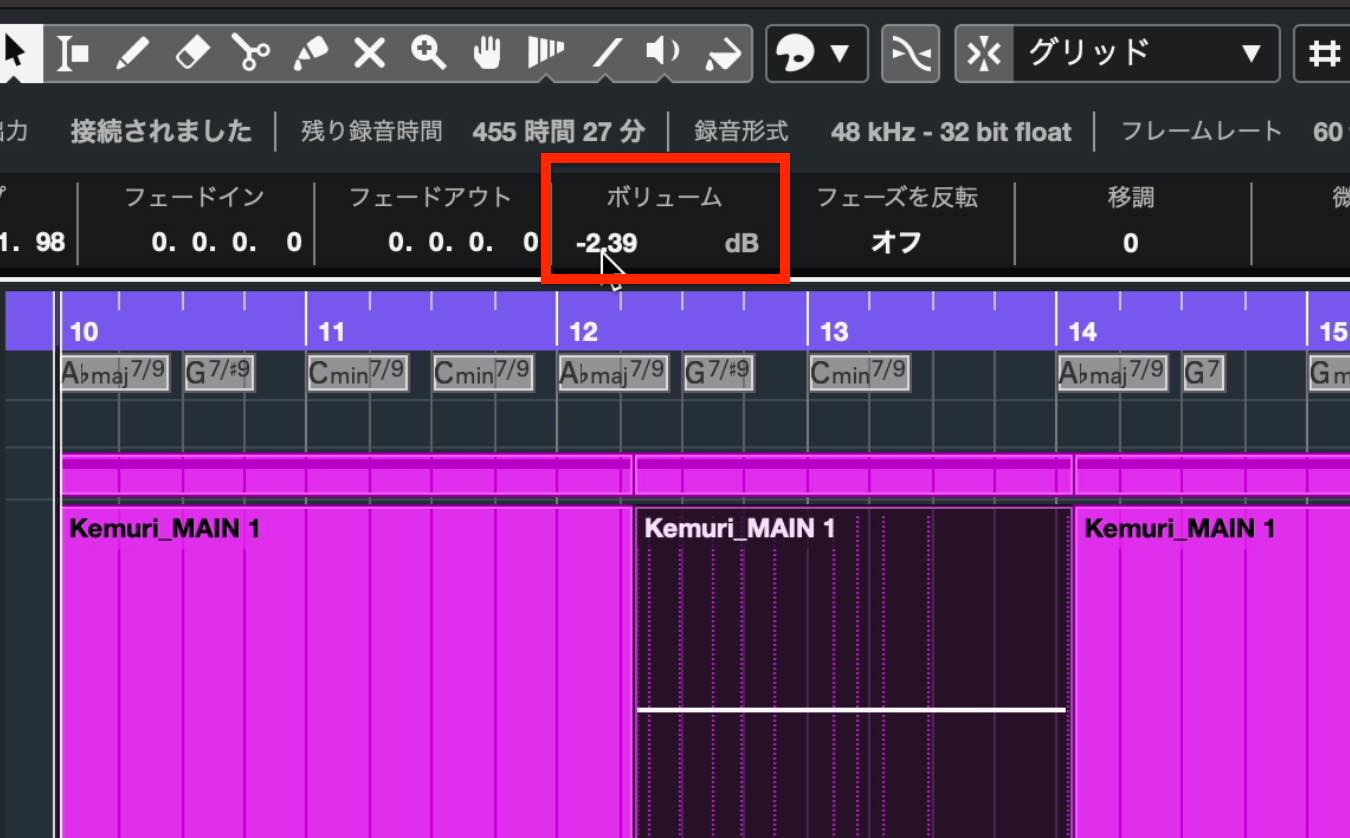1350x838 pixels.
Task: Select the Zoom magnifier tool
Action: 428,53
